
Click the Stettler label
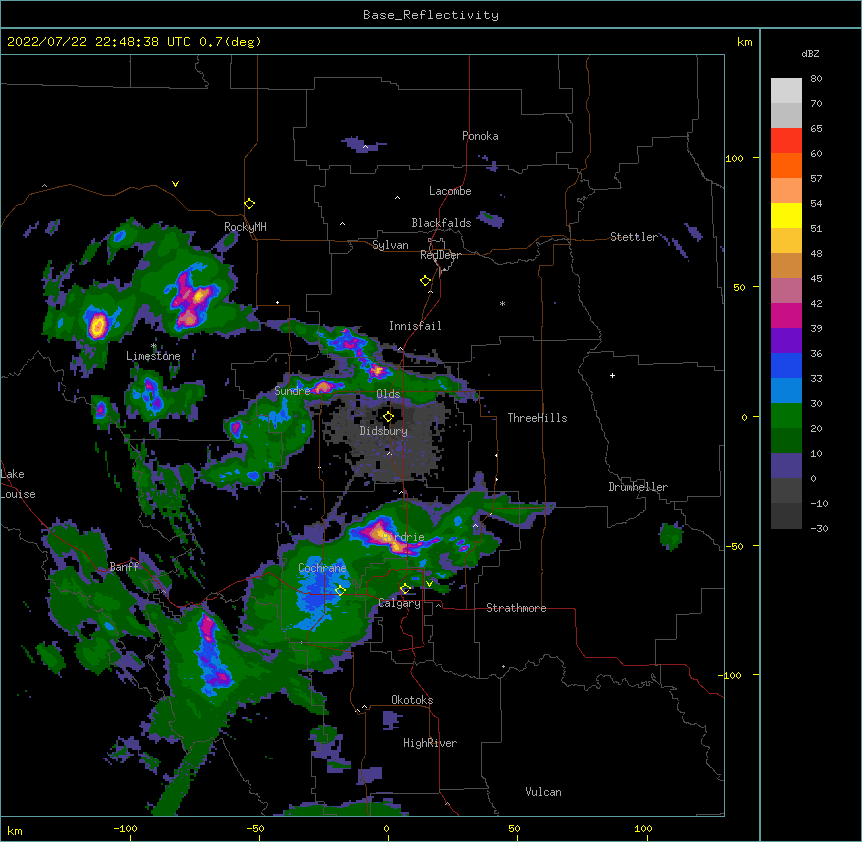tap(633, 237)
